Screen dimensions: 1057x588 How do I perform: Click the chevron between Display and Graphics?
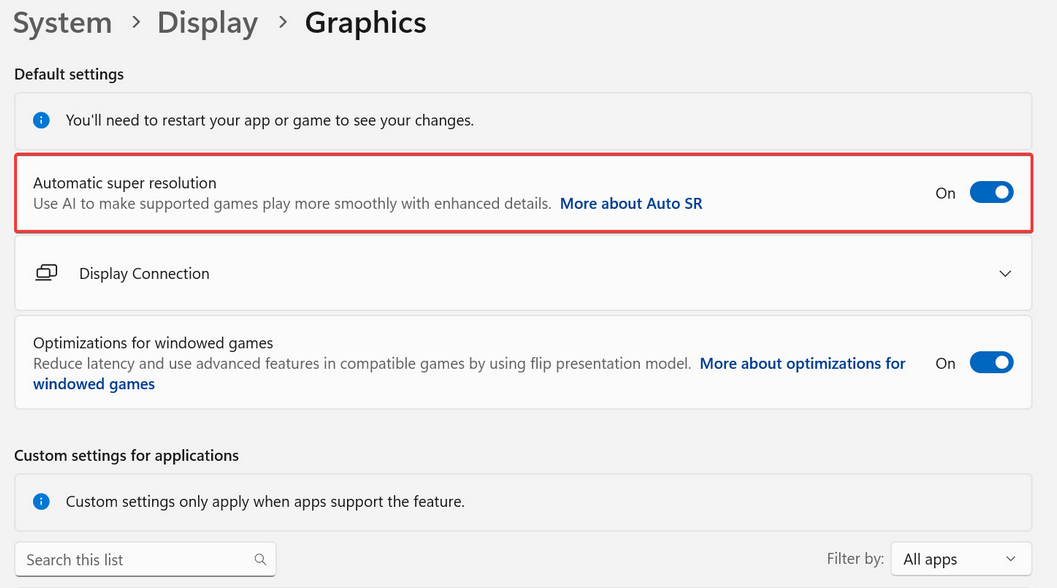point(282,23)
